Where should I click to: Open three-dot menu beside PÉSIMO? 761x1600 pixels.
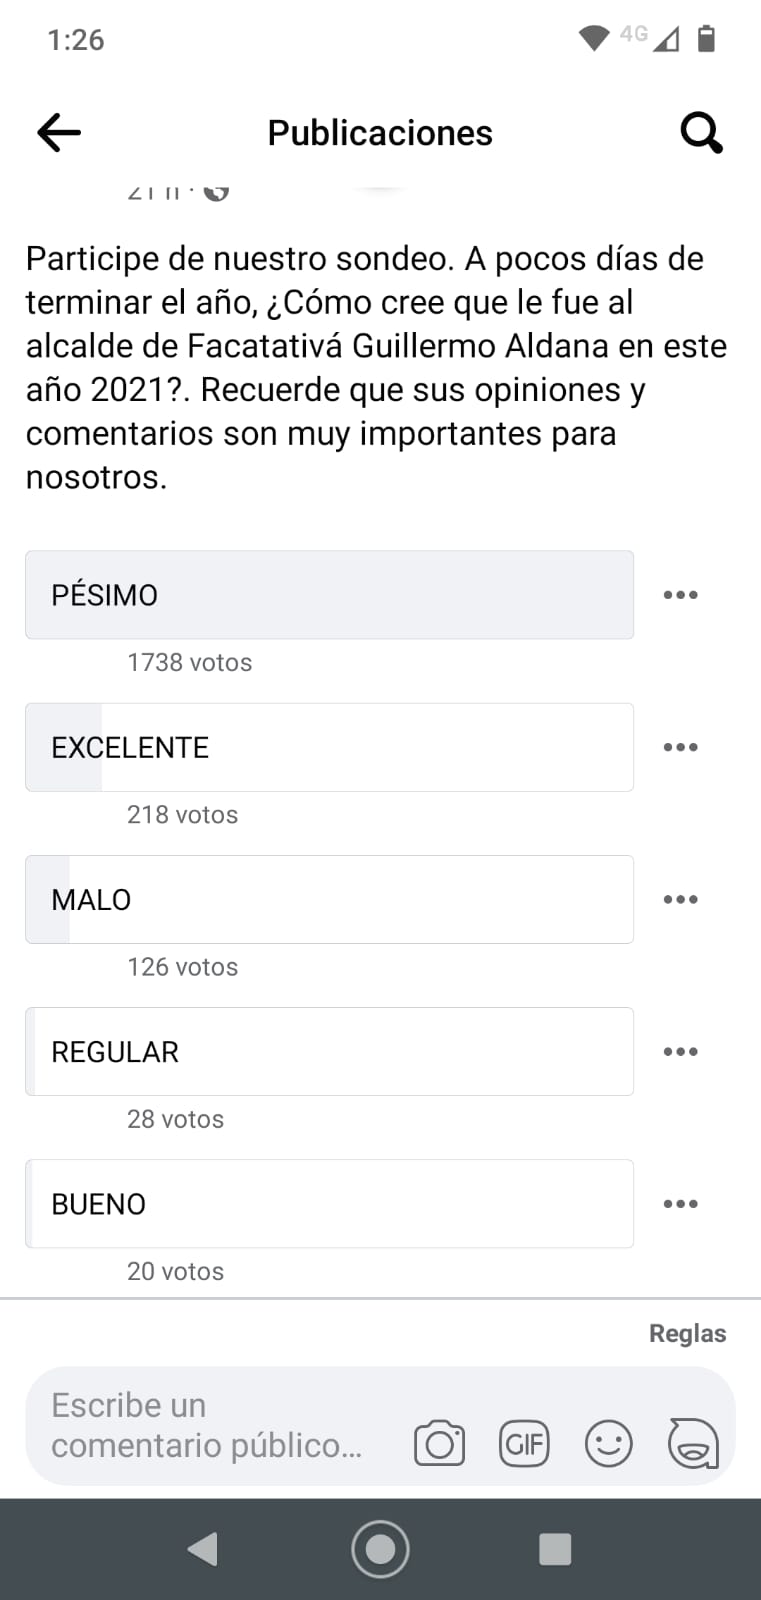point(680,595)
